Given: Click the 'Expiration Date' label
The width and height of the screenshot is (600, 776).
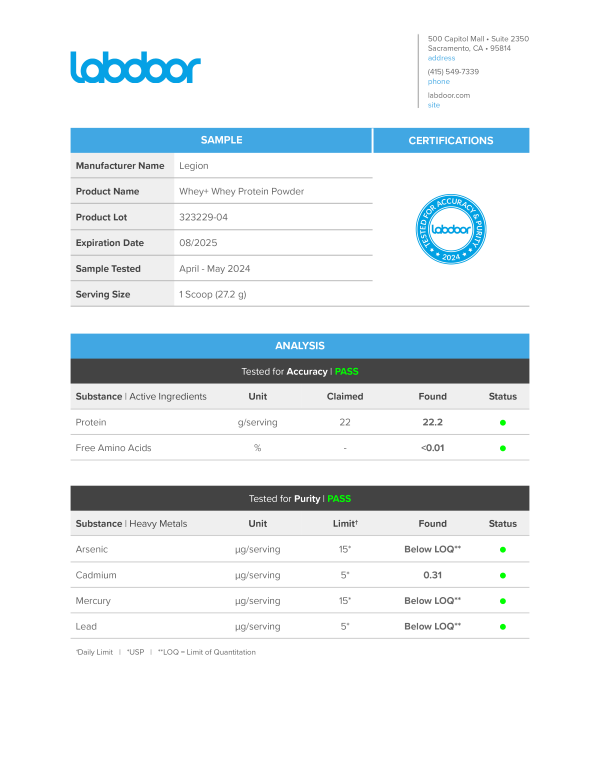Looking at the screenshot, I should tap(109, 243).
